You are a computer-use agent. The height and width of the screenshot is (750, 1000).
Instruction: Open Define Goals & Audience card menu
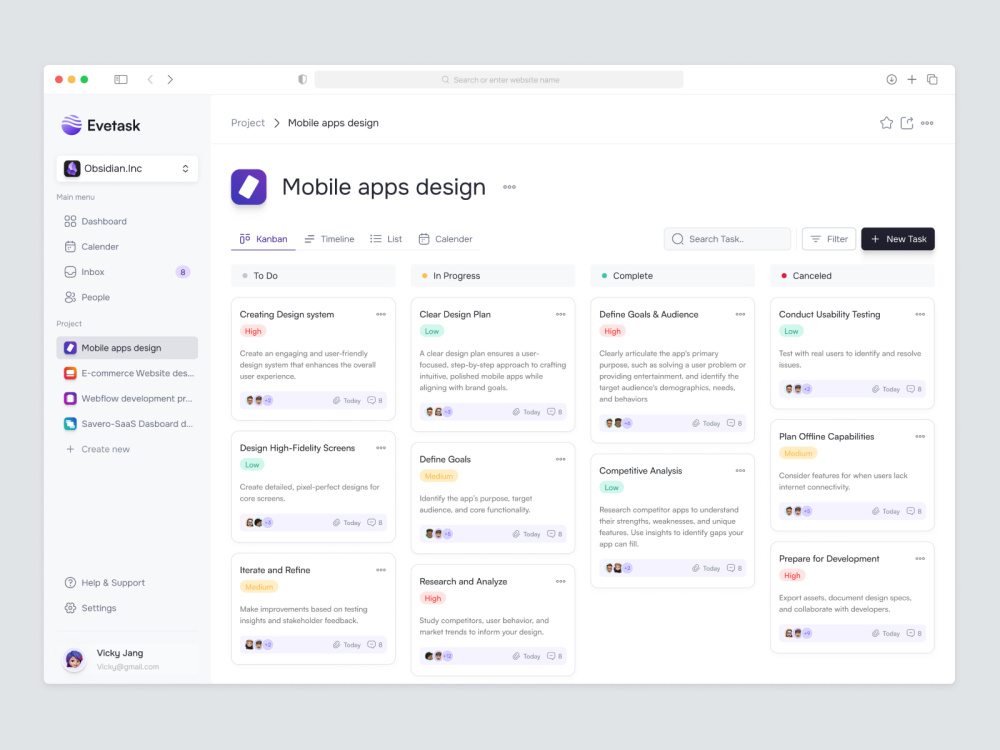tap(740, 314)
